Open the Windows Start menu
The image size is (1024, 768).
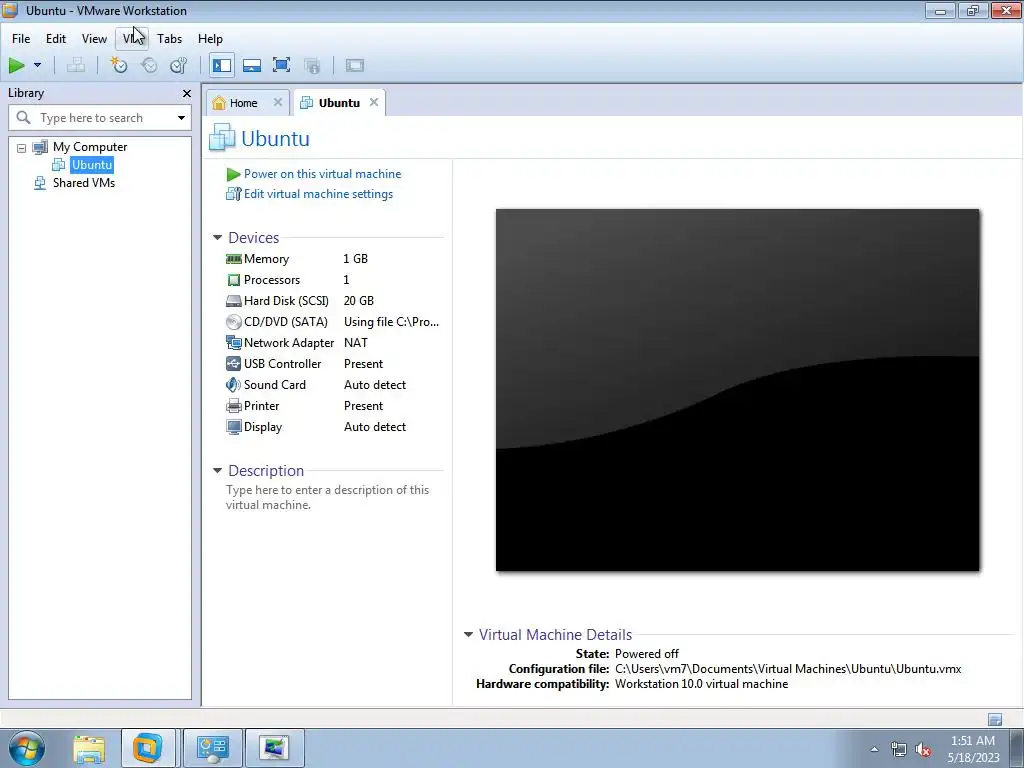pyautogui.click(x=27, y=748)
